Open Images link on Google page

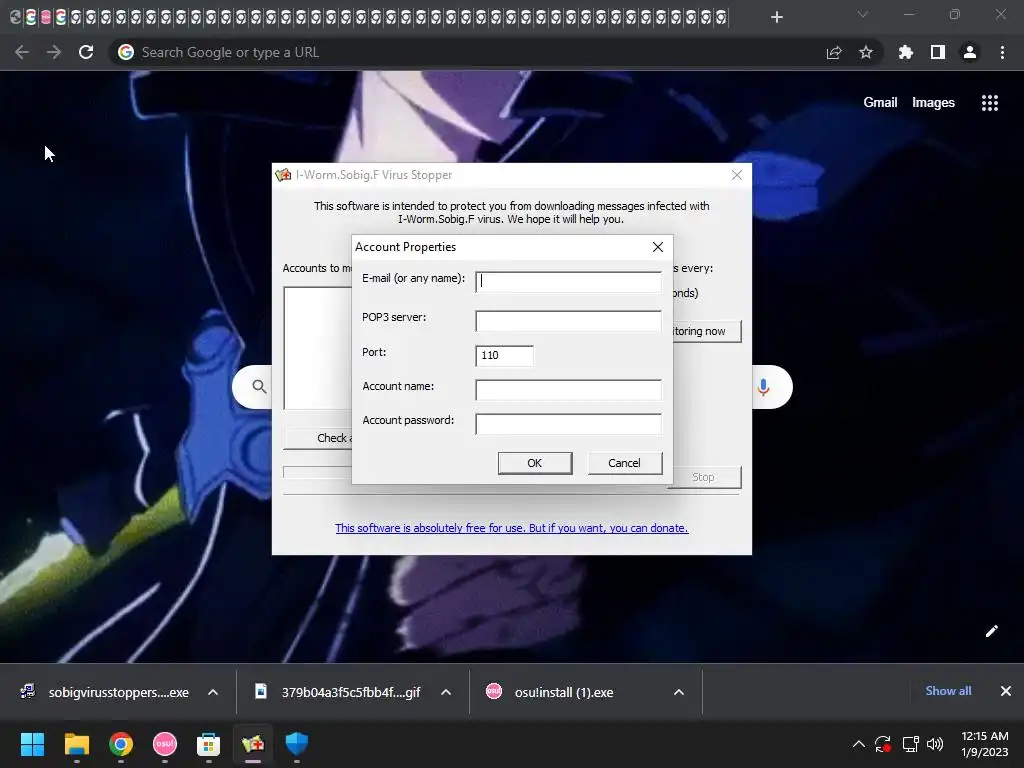click(x=933, y=103)
